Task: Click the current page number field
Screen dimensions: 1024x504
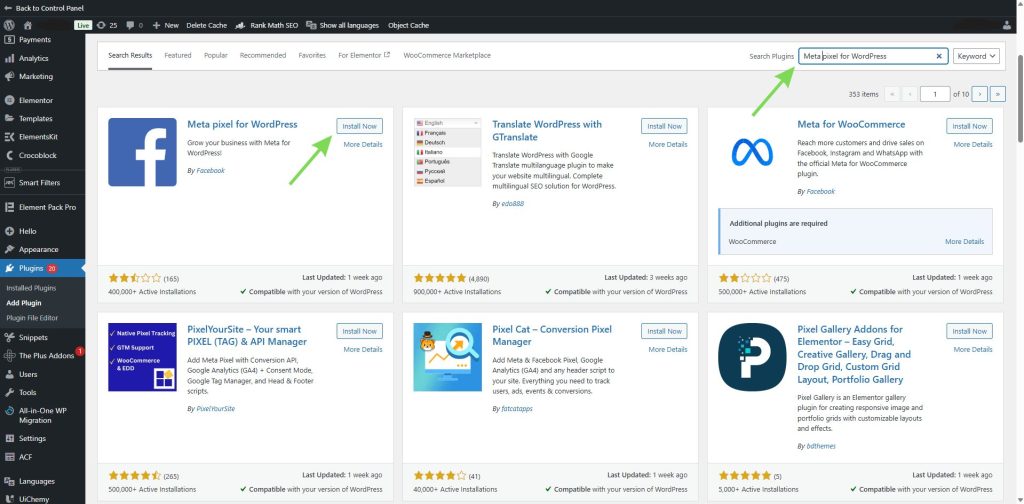Action: click(x=935, y=94)
